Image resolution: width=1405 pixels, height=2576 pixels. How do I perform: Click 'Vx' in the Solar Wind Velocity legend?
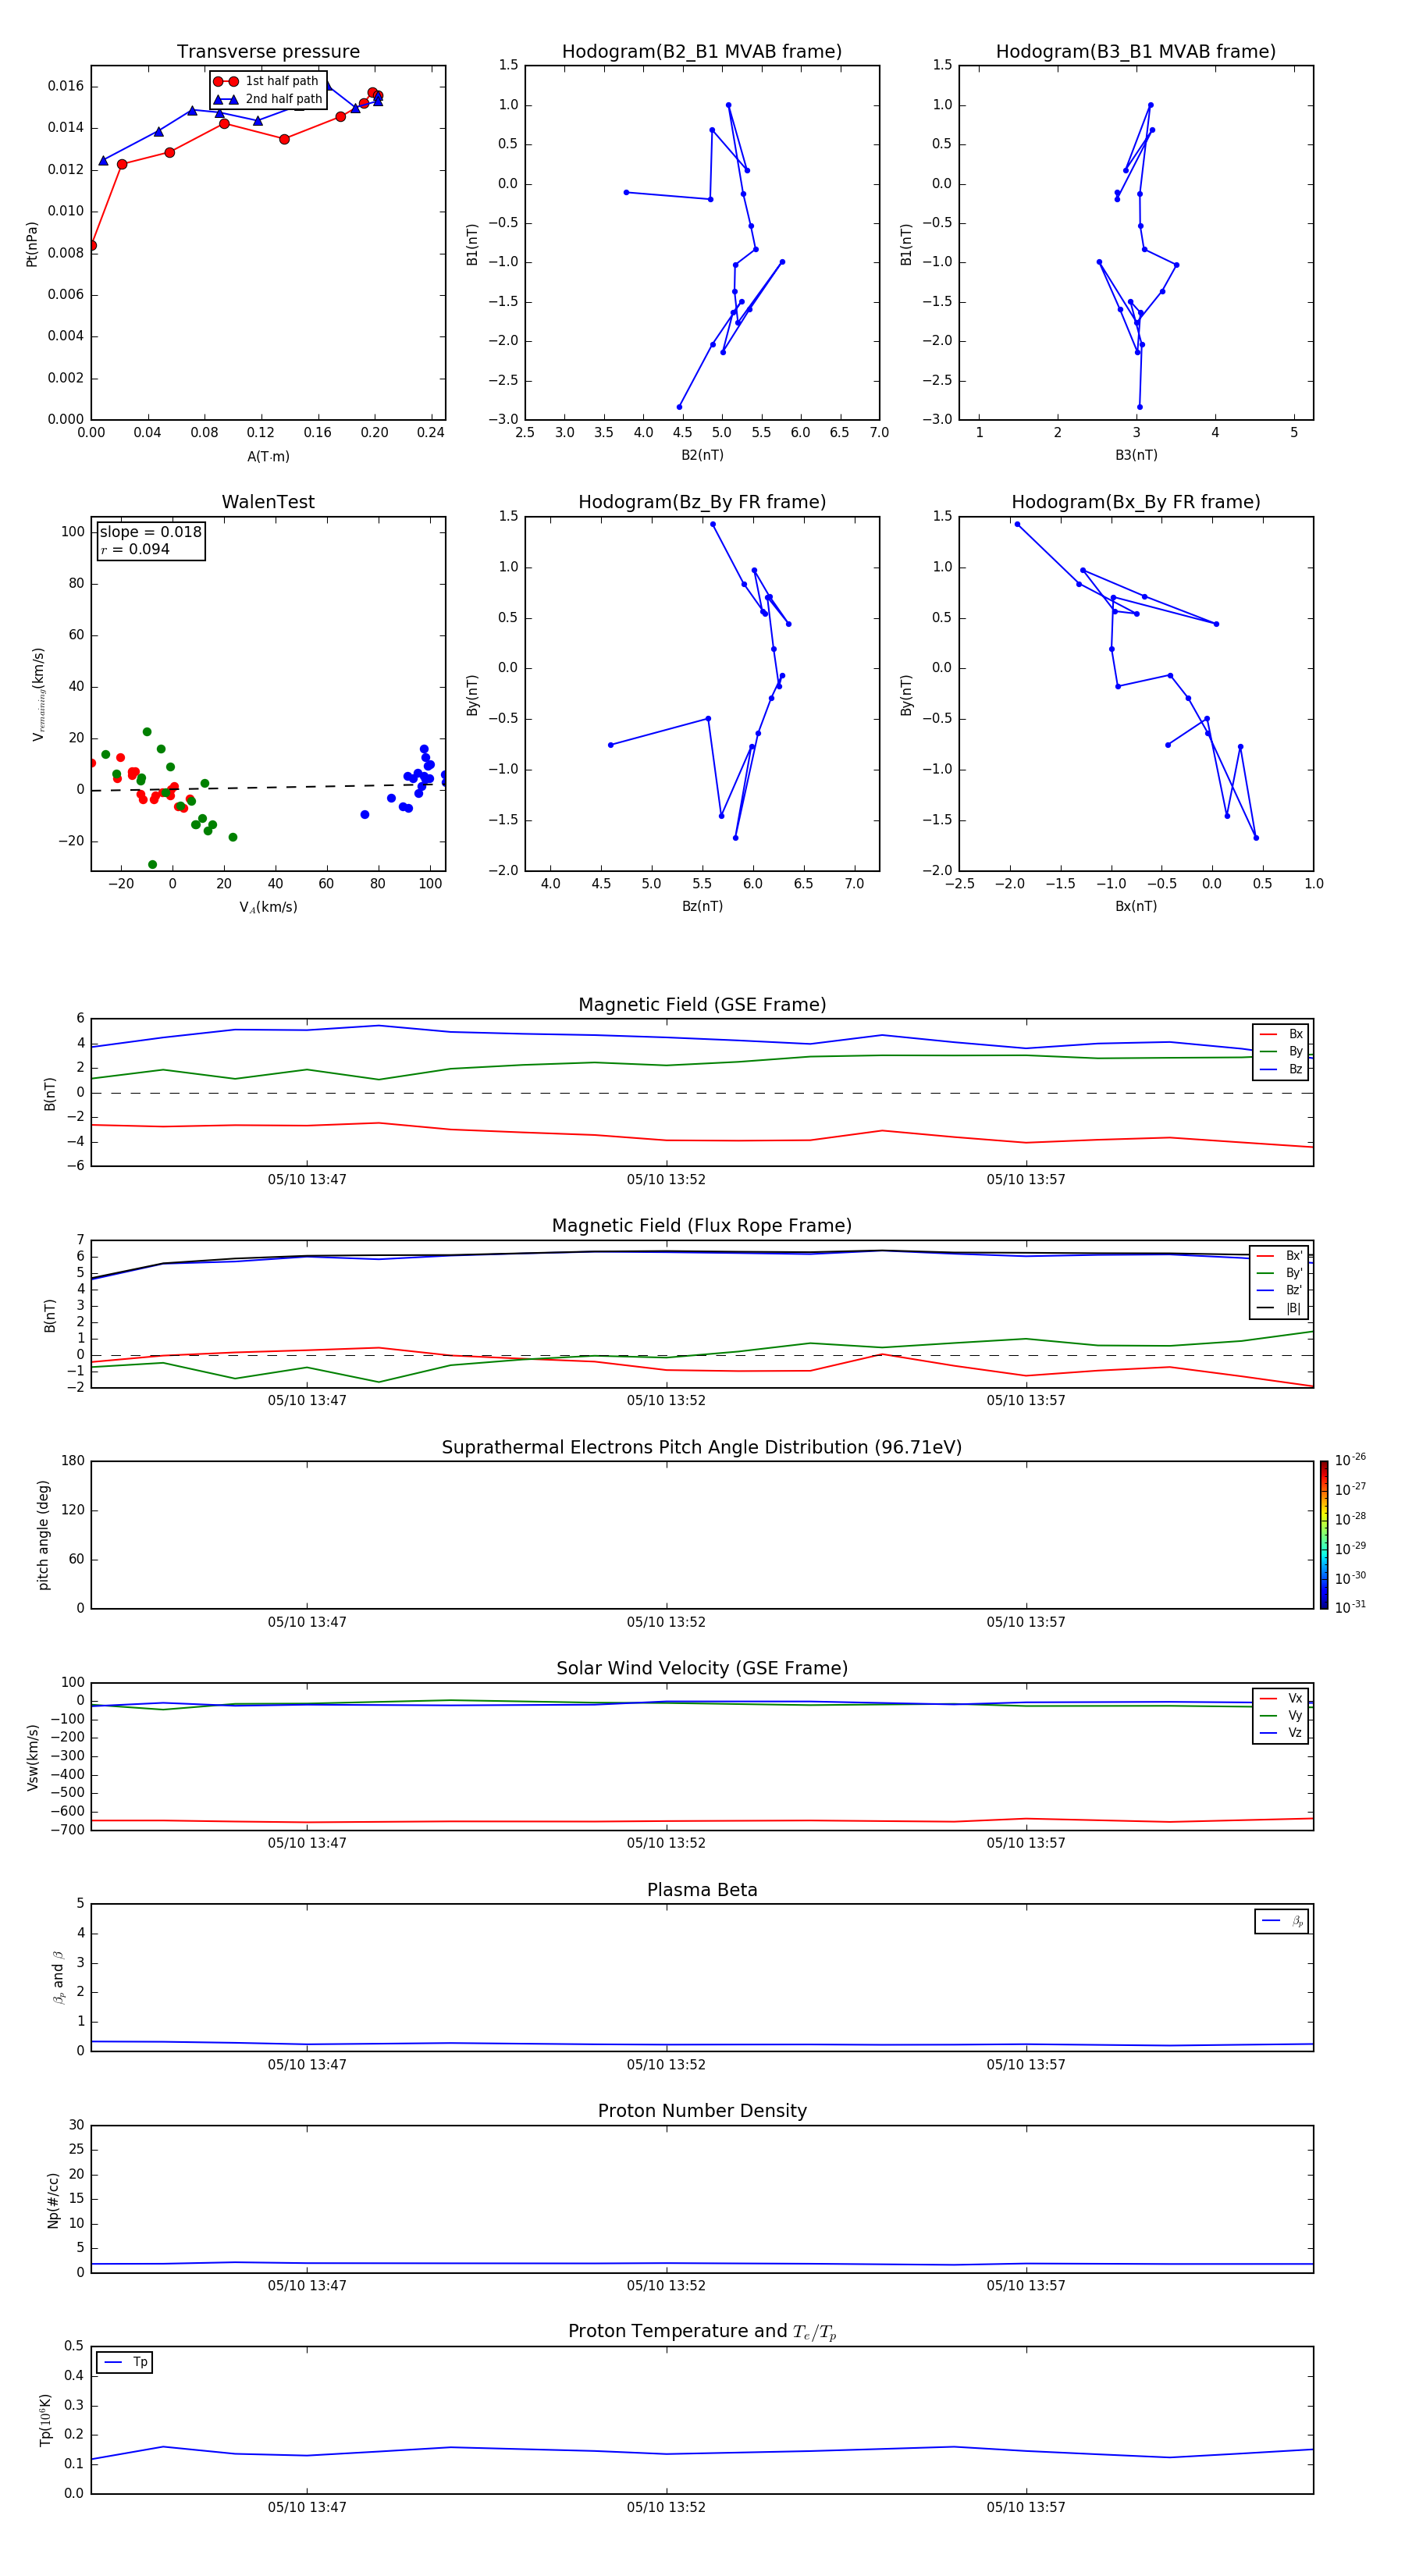(x=1295, y=1699)
